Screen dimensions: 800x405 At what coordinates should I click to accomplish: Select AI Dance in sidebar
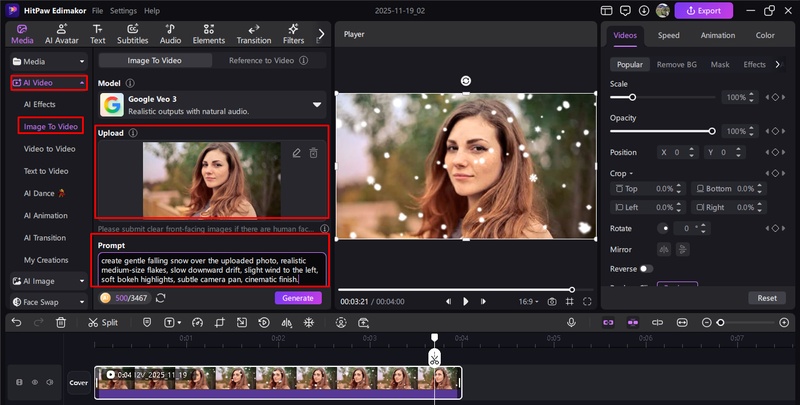(x=44, y=193)
